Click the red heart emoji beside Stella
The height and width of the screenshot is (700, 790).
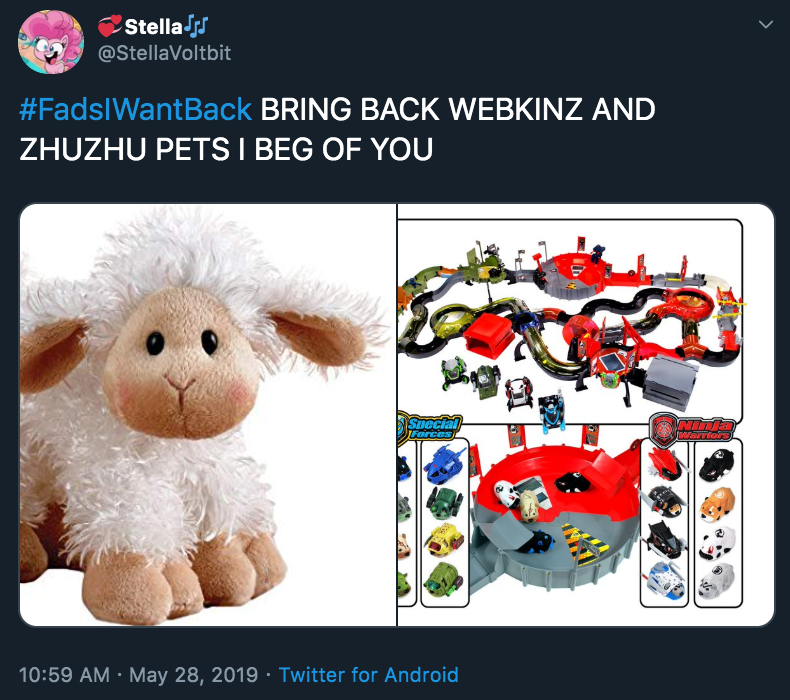point(109,26)
